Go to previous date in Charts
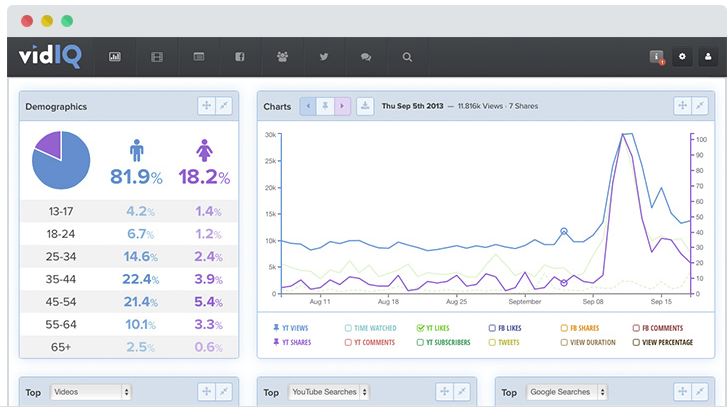 tap(309, 106)
